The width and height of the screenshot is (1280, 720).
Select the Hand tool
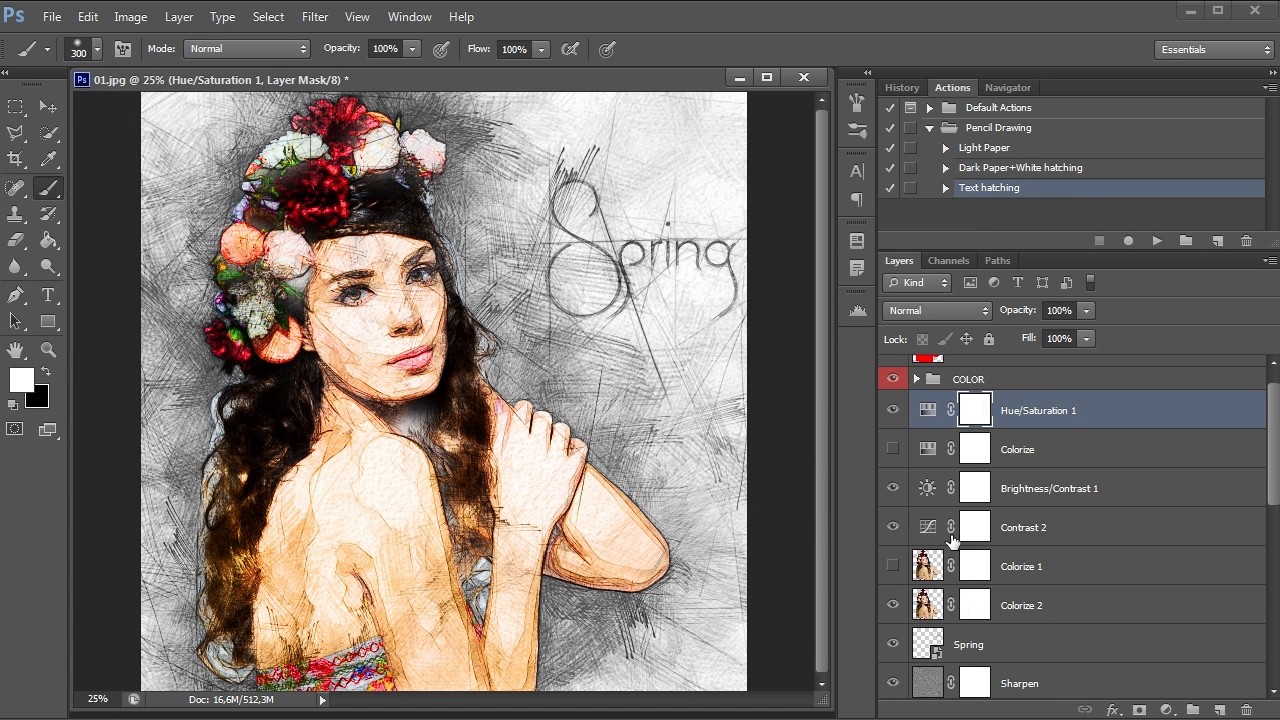point(16,350)
